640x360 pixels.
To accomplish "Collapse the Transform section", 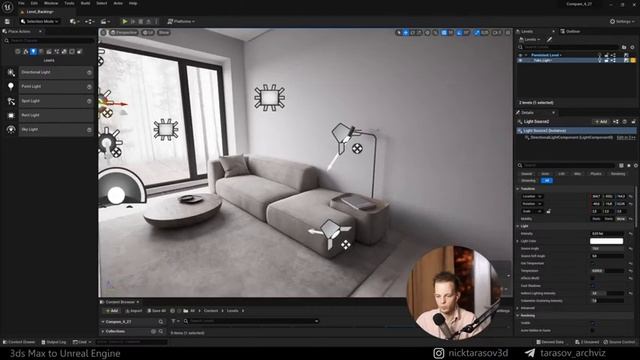I will pos(518,189).
